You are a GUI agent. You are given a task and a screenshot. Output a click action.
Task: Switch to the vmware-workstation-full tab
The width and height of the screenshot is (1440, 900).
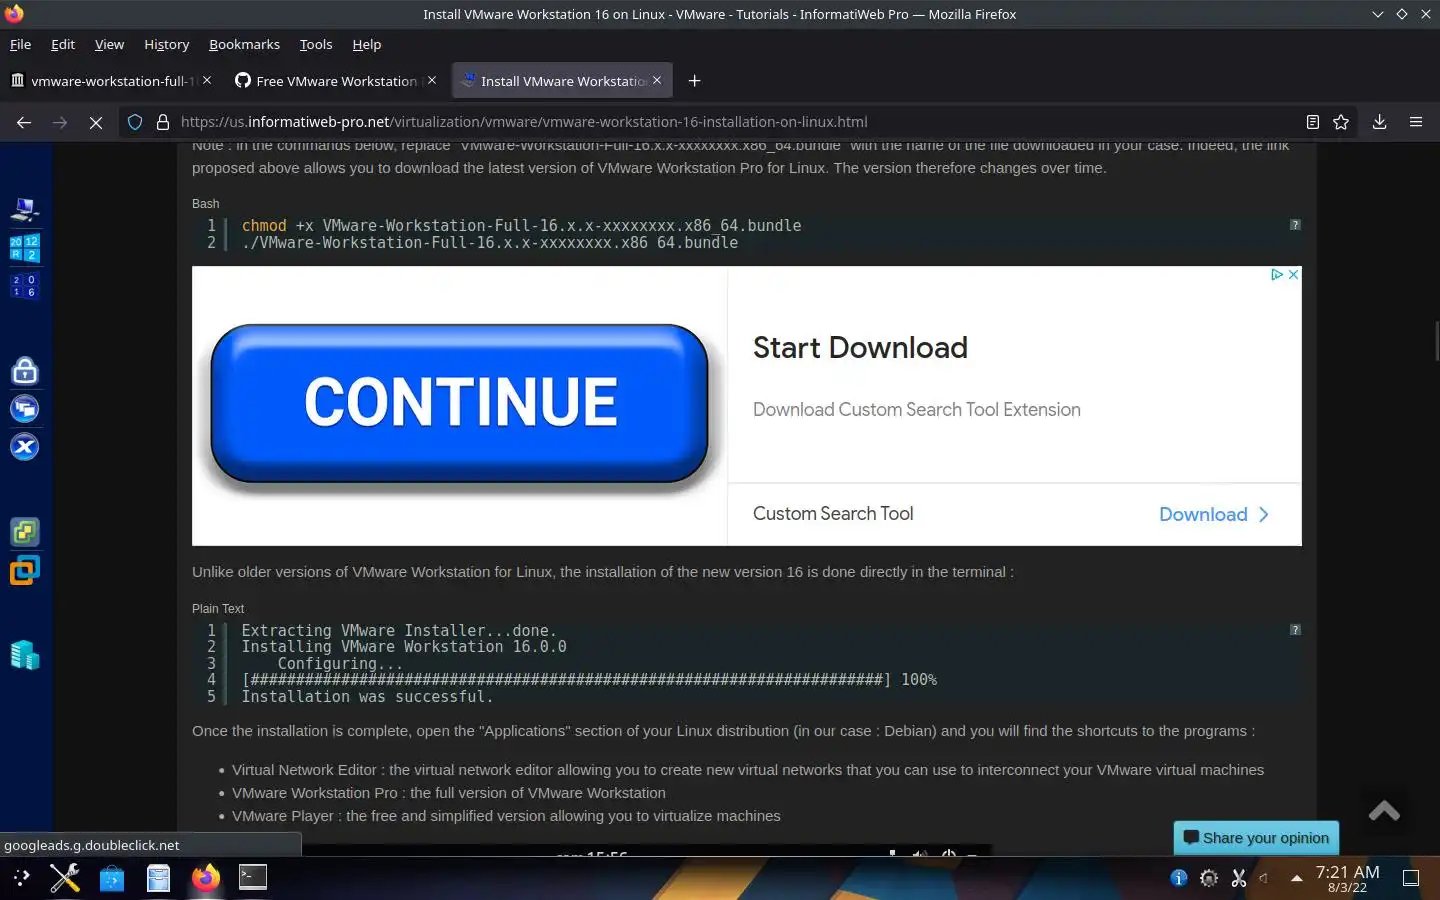point(110,81)
